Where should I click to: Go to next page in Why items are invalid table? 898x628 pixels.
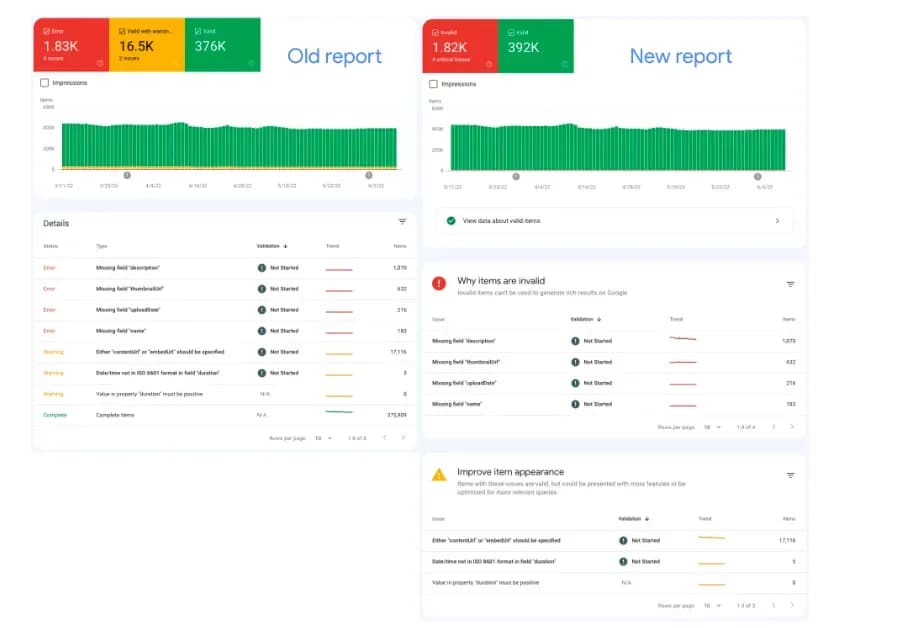792,427
